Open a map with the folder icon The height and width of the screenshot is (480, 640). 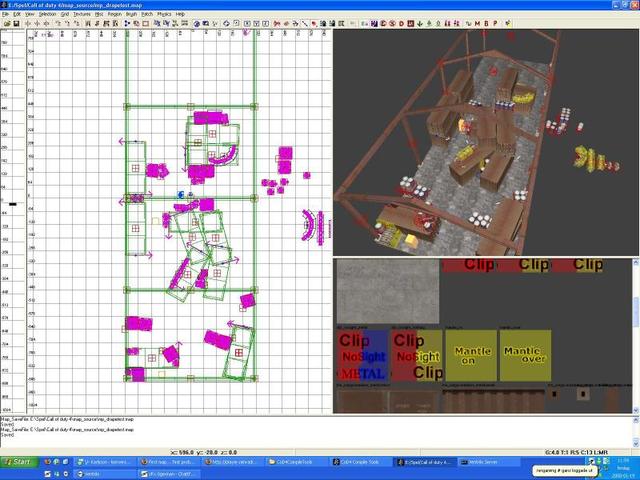click(x=7, y=24)
